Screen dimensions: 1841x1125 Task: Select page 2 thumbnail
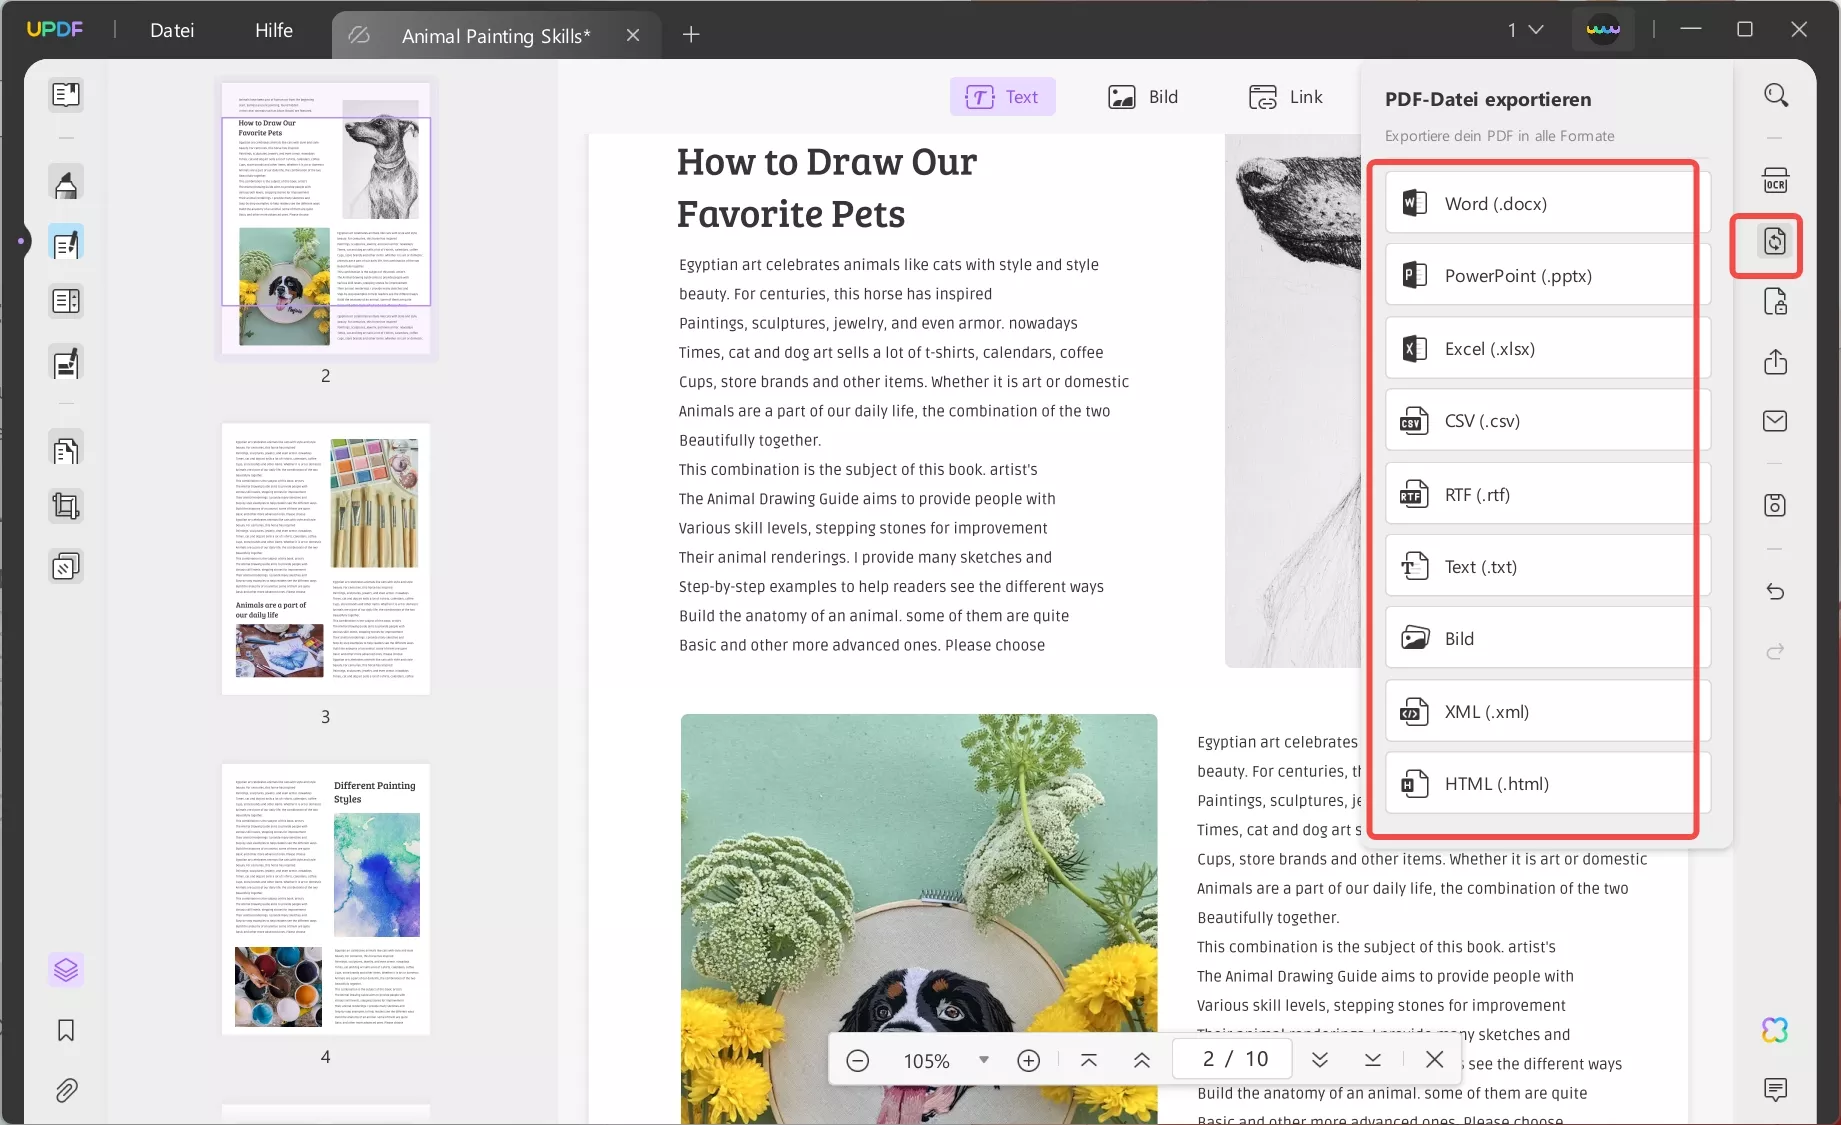coord(326,218)
